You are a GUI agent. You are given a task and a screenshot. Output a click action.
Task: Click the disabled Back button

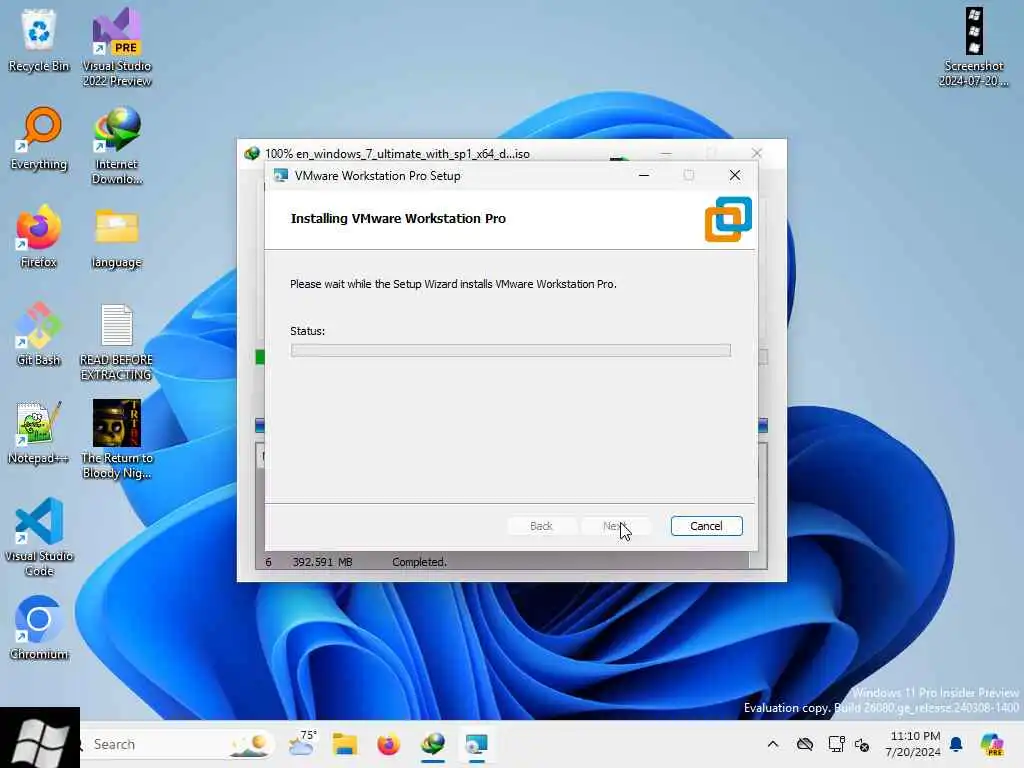pos(541,526)
